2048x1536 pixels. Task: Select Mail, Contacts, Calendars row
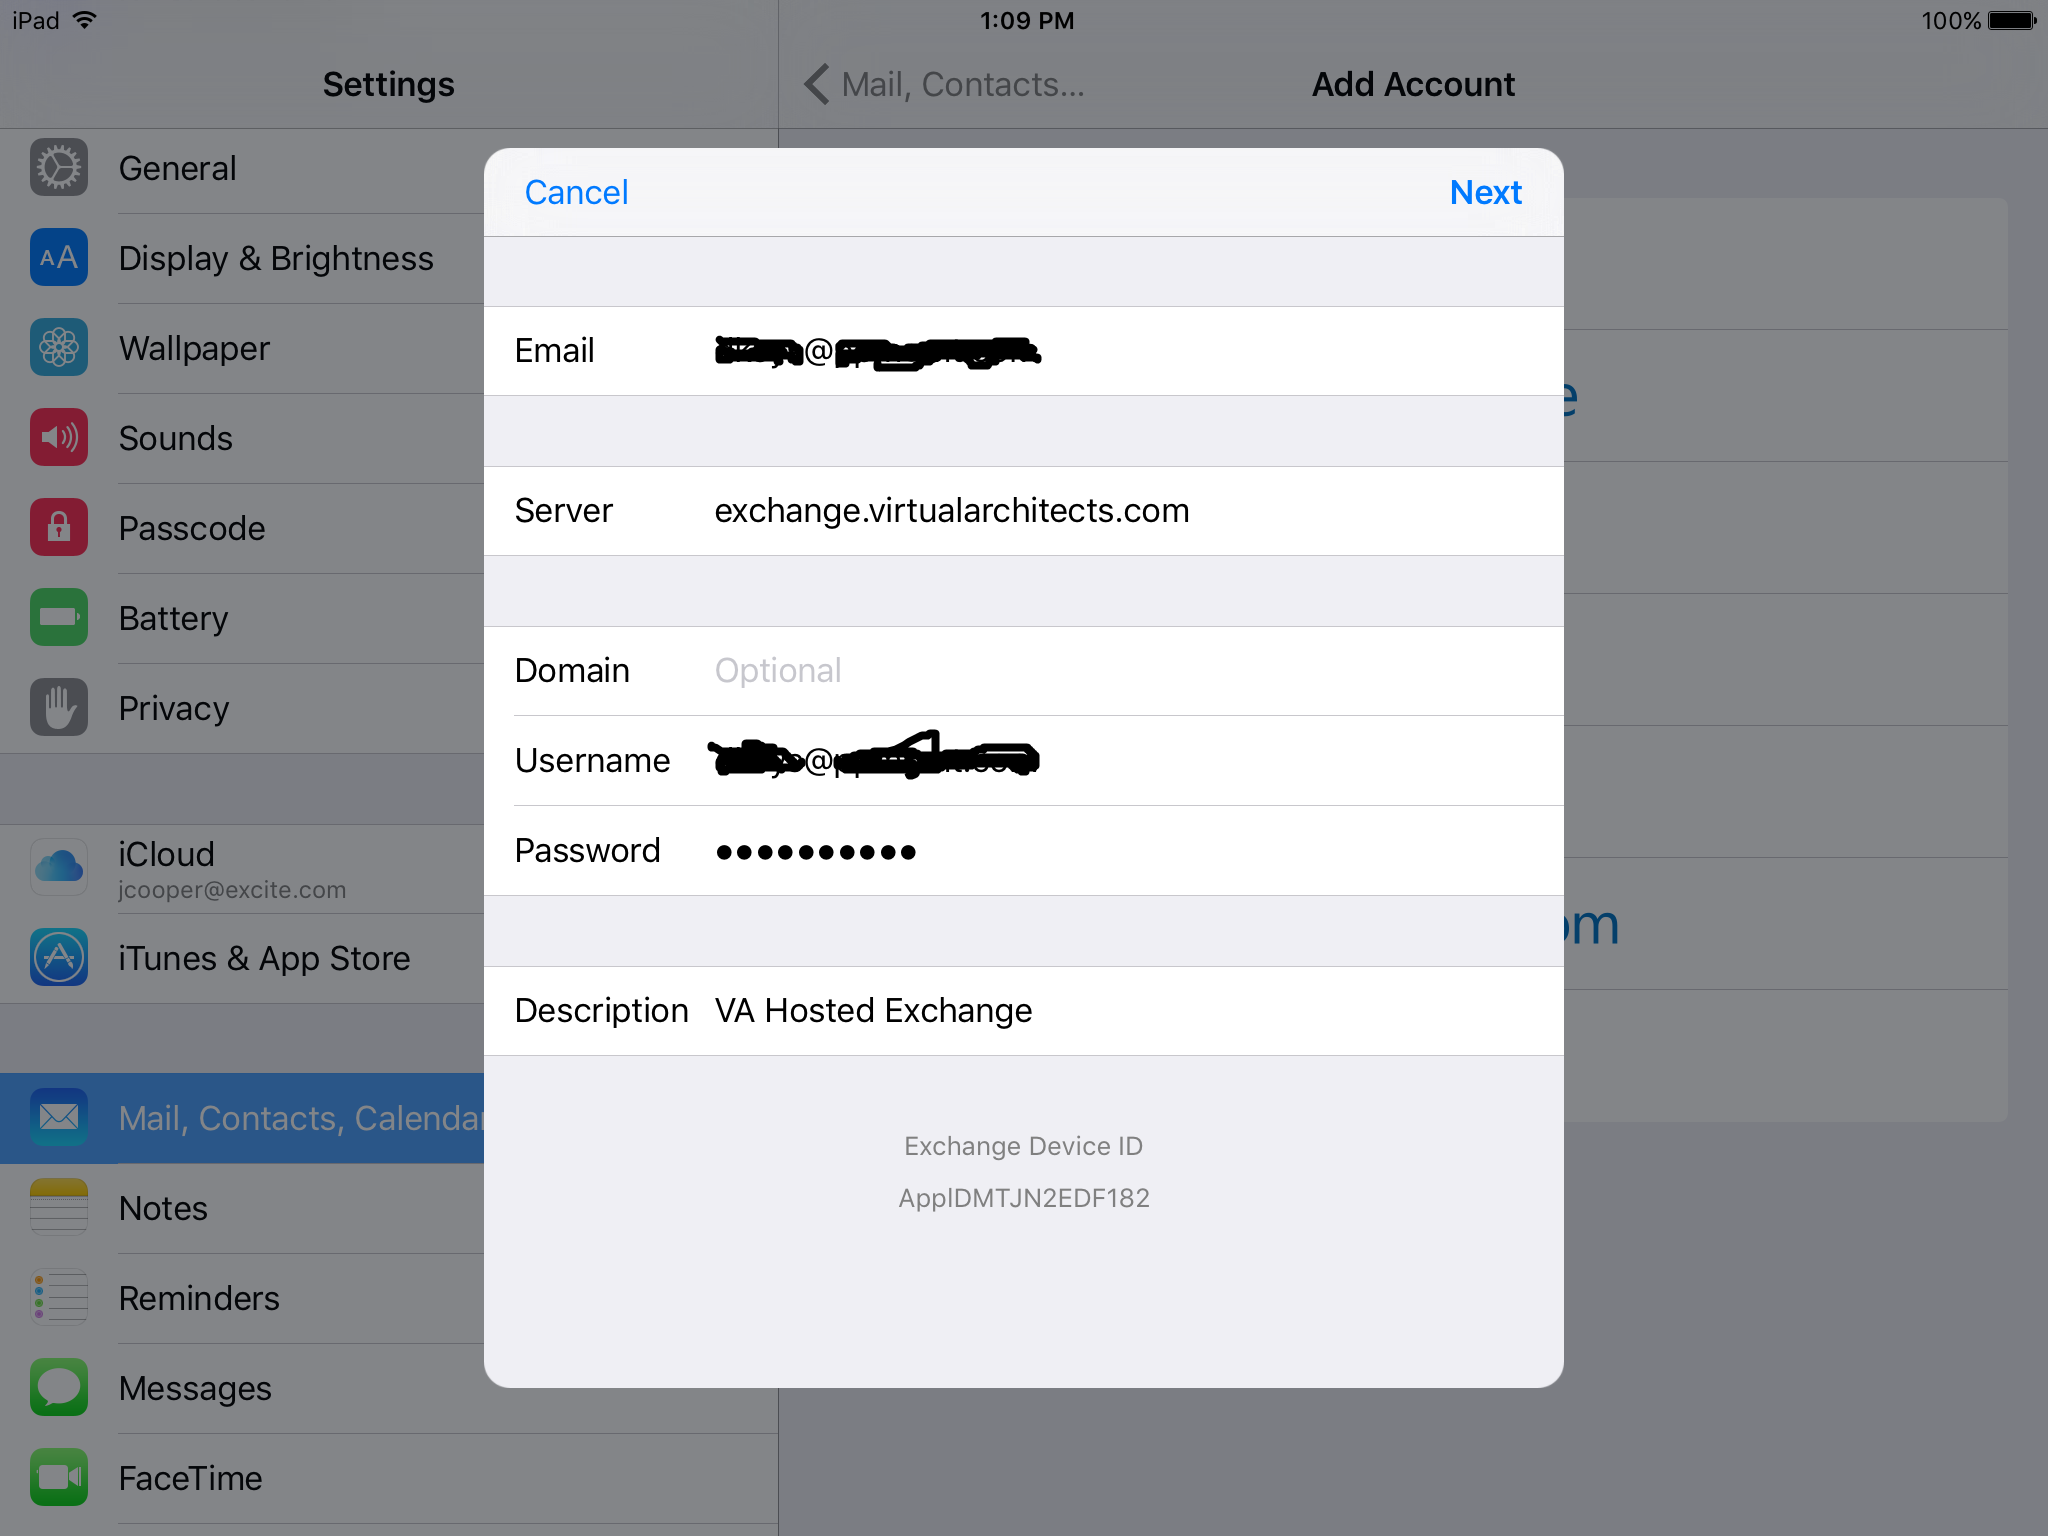[x=242, y=1118]
